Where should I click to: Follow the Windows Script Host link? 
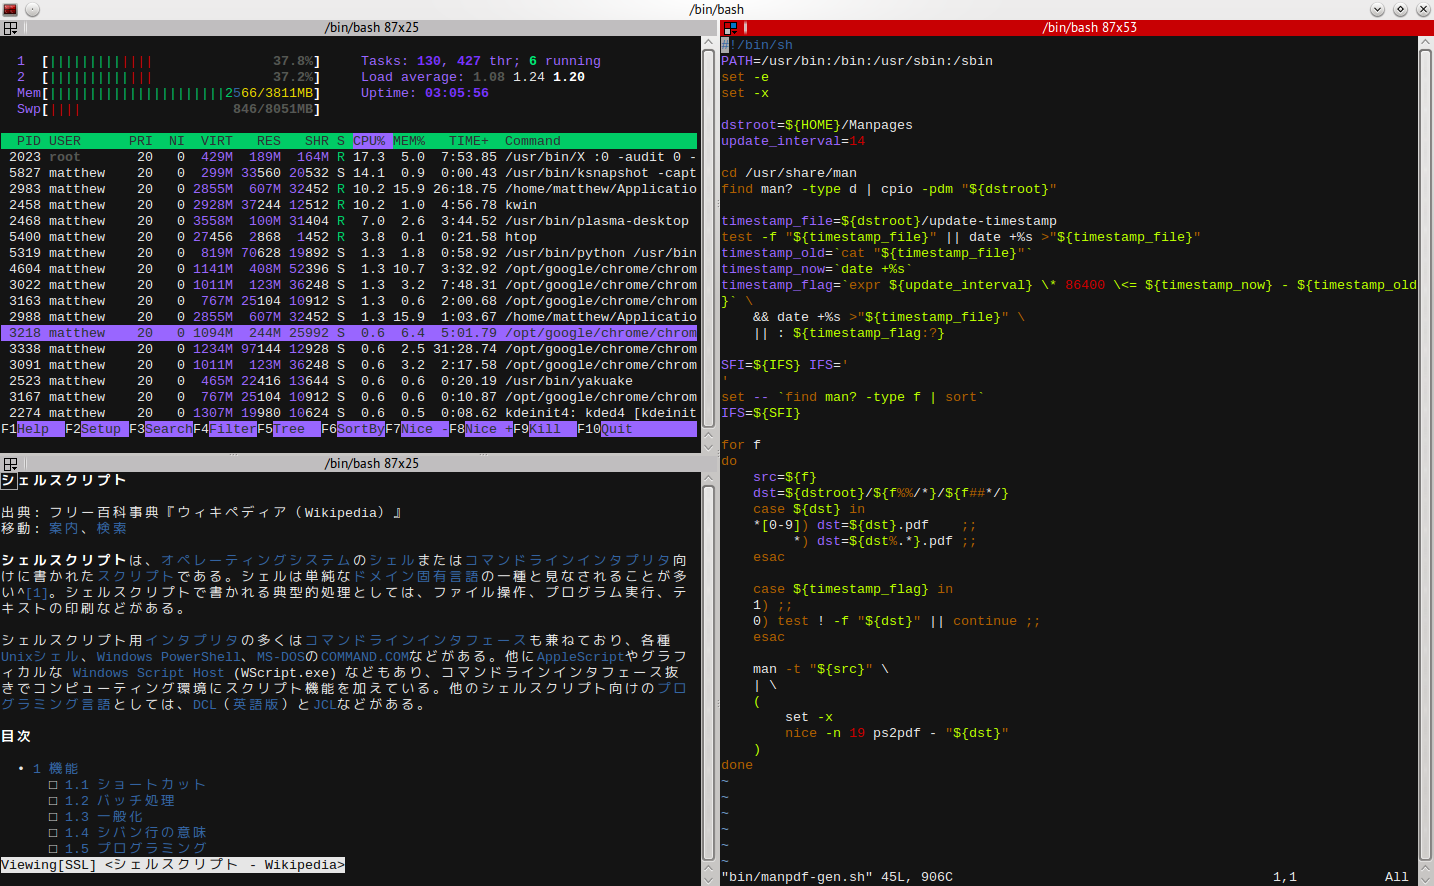tap(149, 673)
